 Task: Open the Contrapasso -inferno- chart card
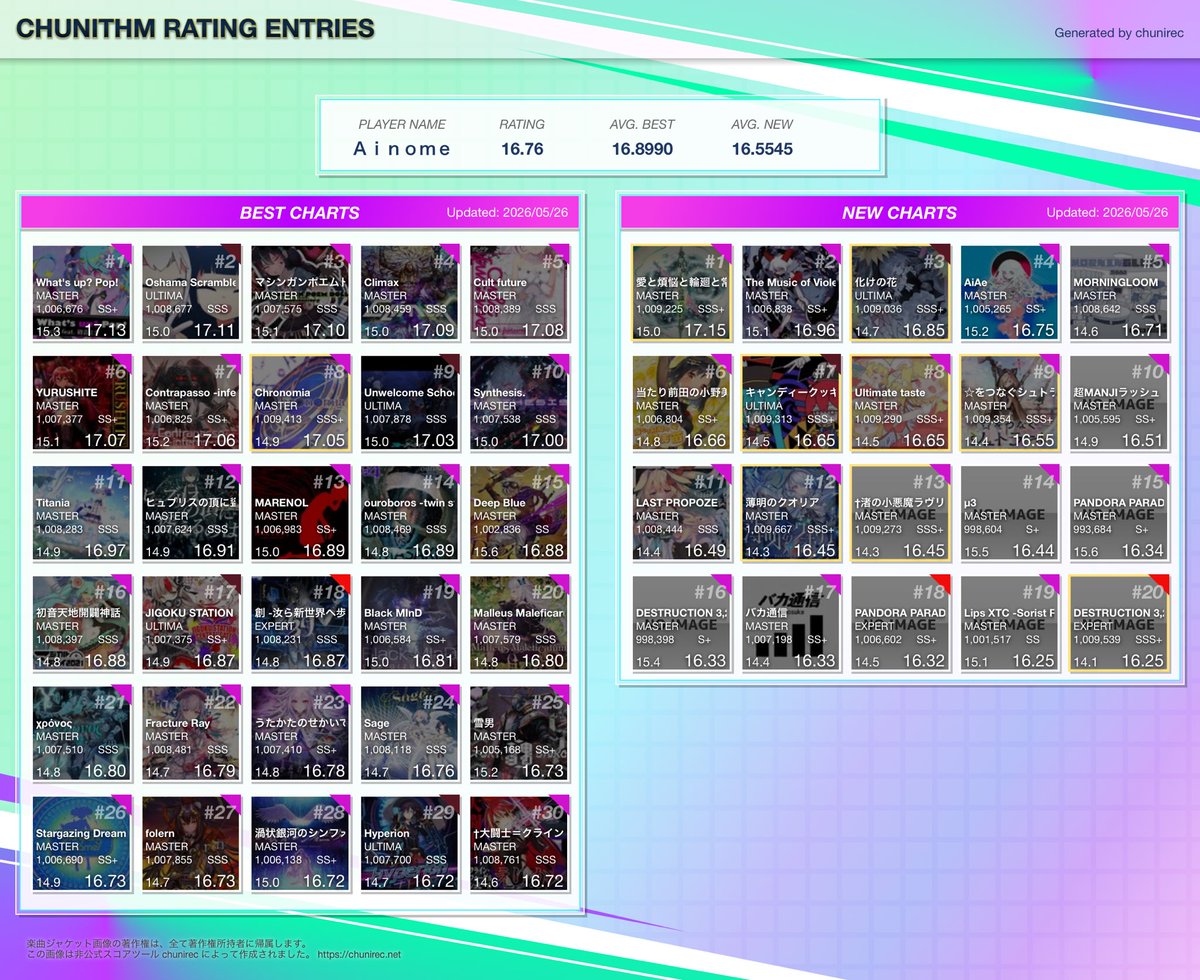click(x=192, y=403)
